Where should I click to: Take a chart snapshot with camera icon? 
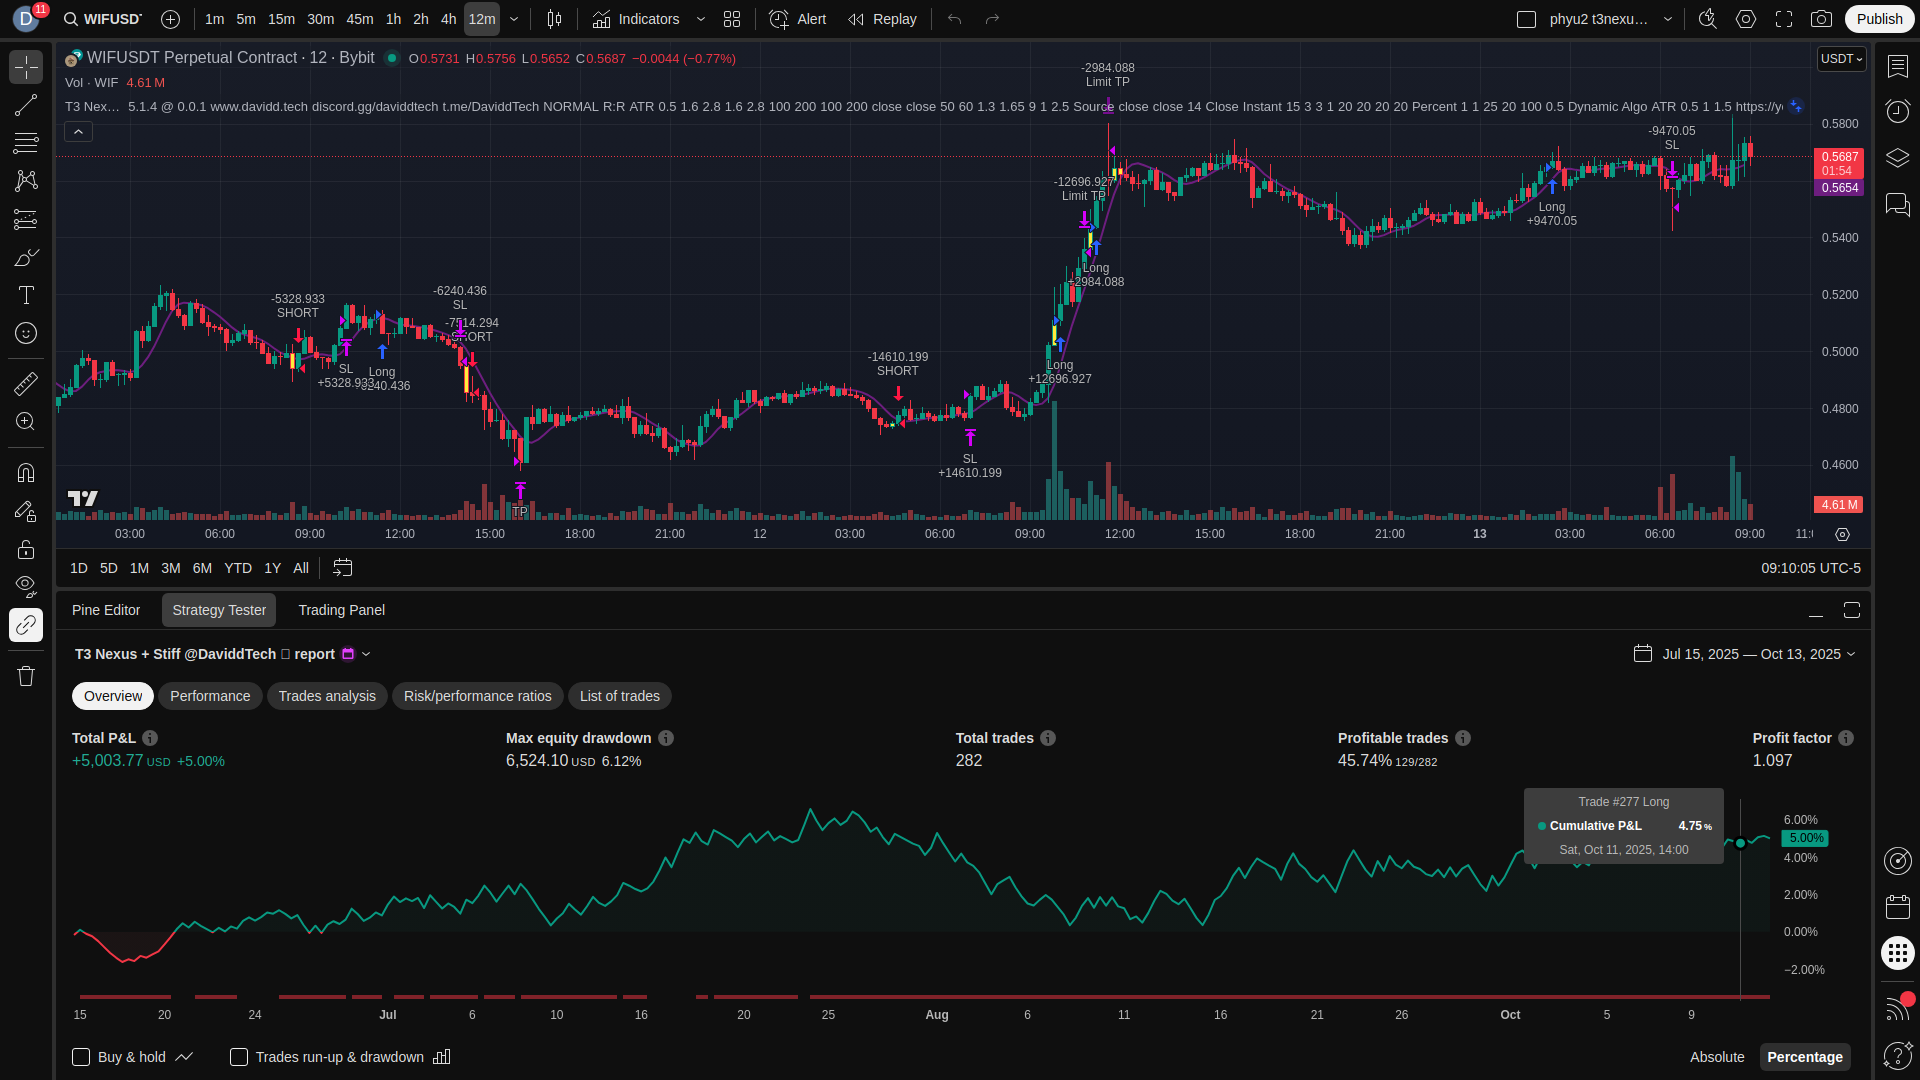pos(1822,19)
